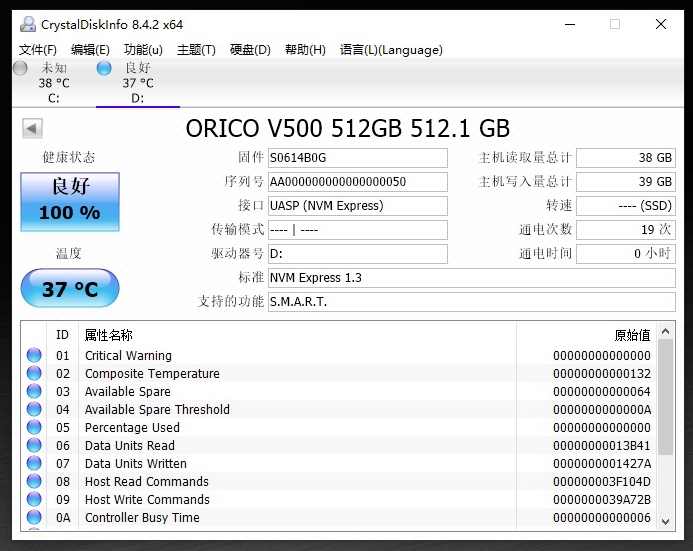The height and width of the screenshot is (551, 693).
Task: Select the Host Read Commands attribute name
Action: [146, 481]
